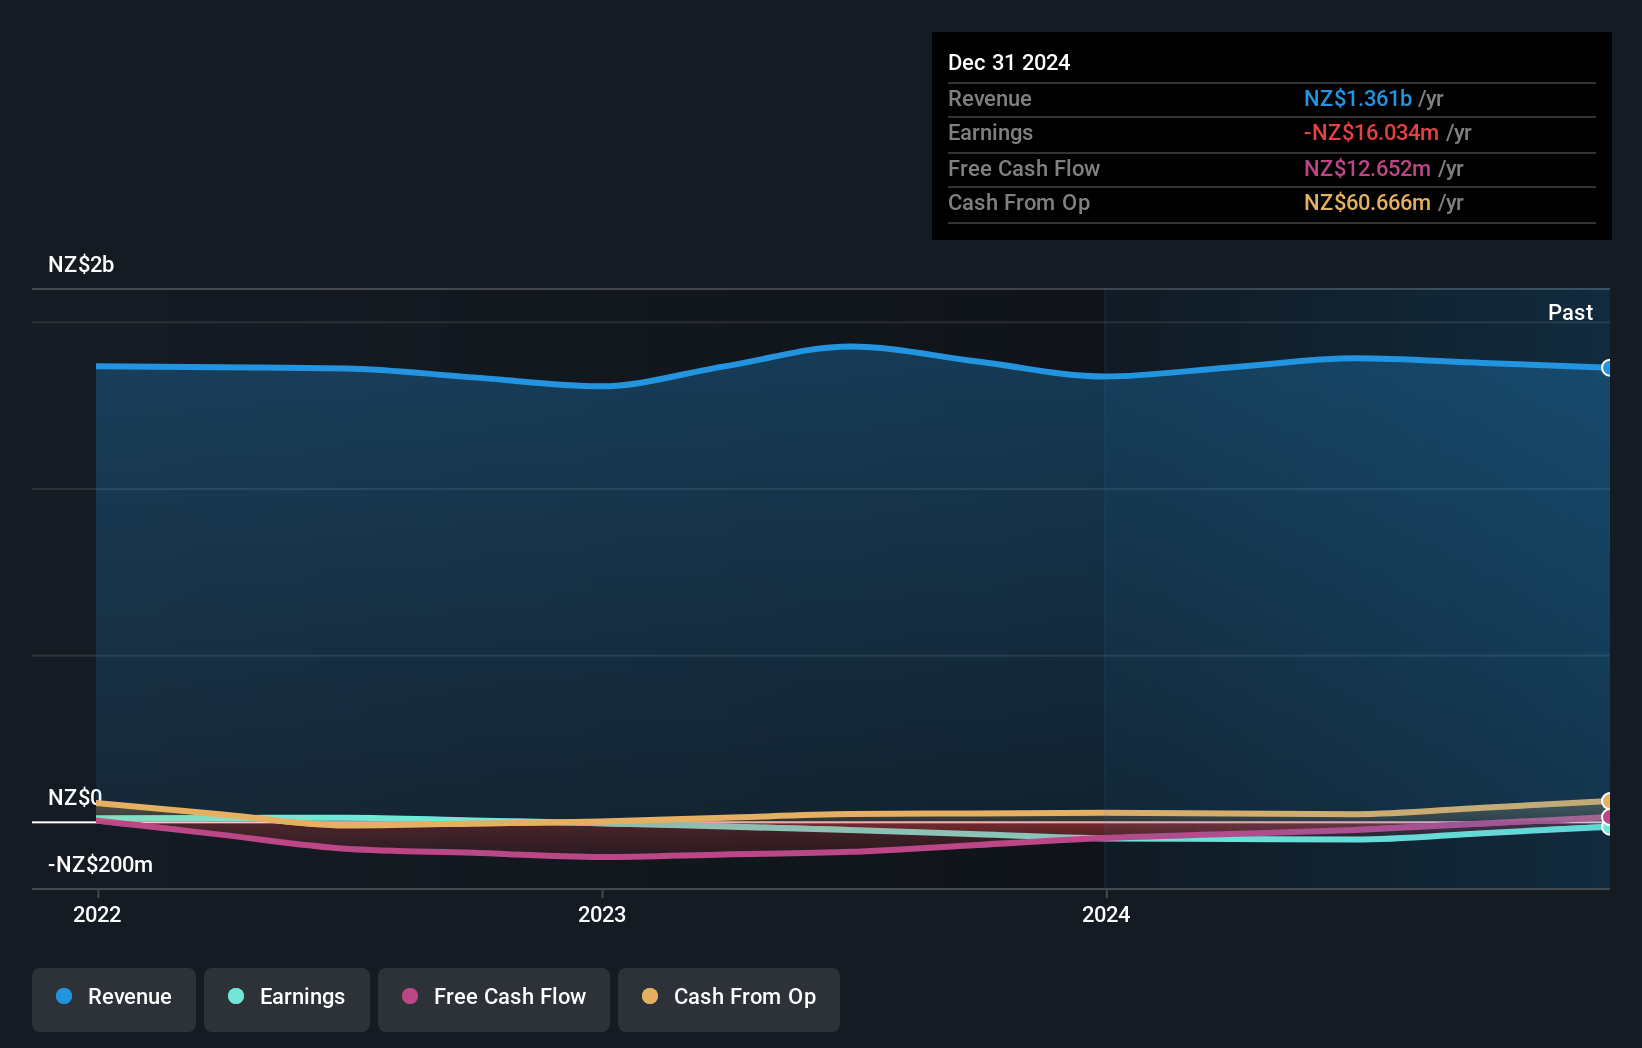
Task: Click the Past label in the chart
Action: tap(1570, 312)
